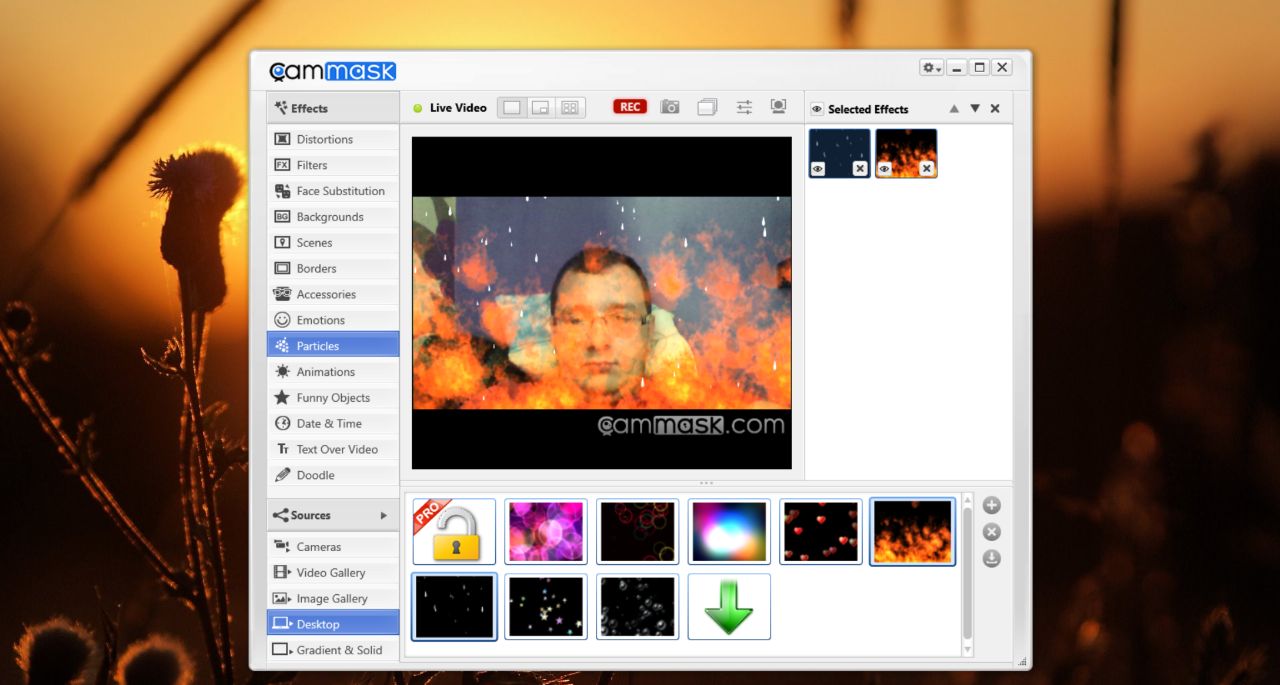Choose Gradient & Solid source
Viewport: 1280px width, 685px height.
(x=333, y=650)
